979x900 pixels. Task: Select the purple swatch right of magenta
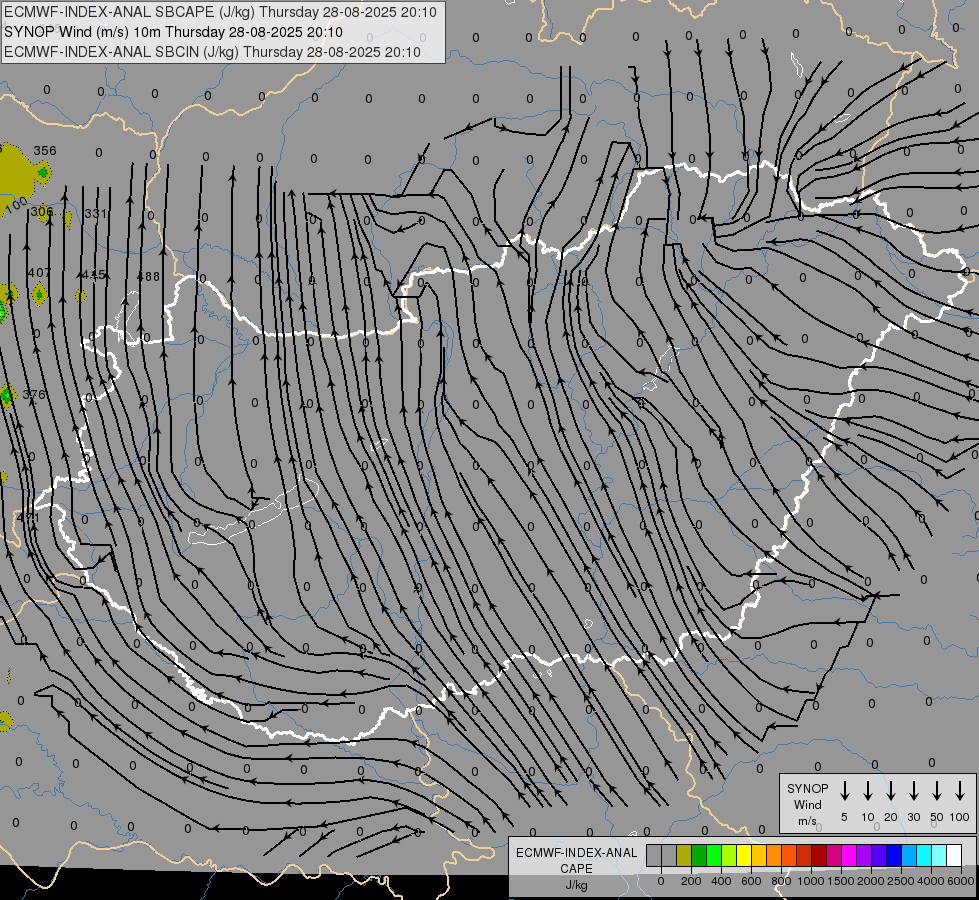coord(863,855)
